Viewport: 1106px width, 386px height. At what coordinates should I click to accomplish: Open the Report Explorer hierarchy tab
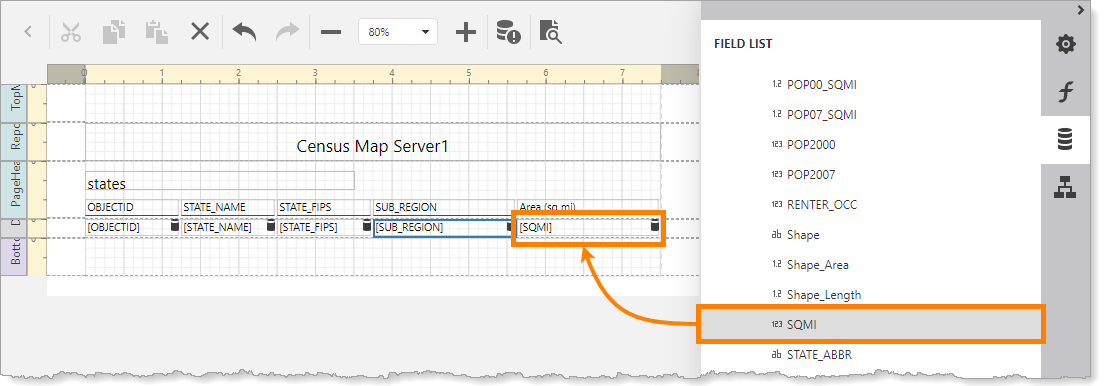click(1065, 187)
